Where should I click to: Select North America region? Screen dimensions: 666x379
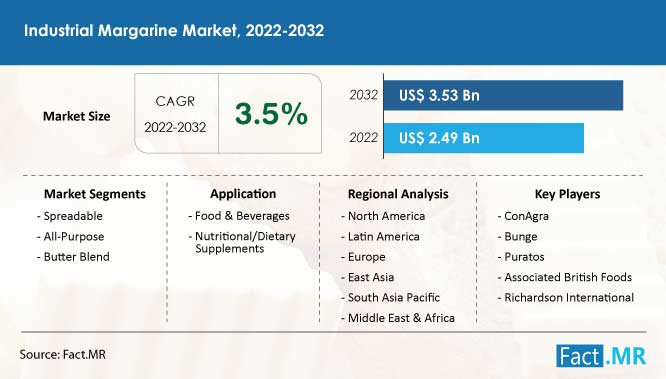coord(383,216)
